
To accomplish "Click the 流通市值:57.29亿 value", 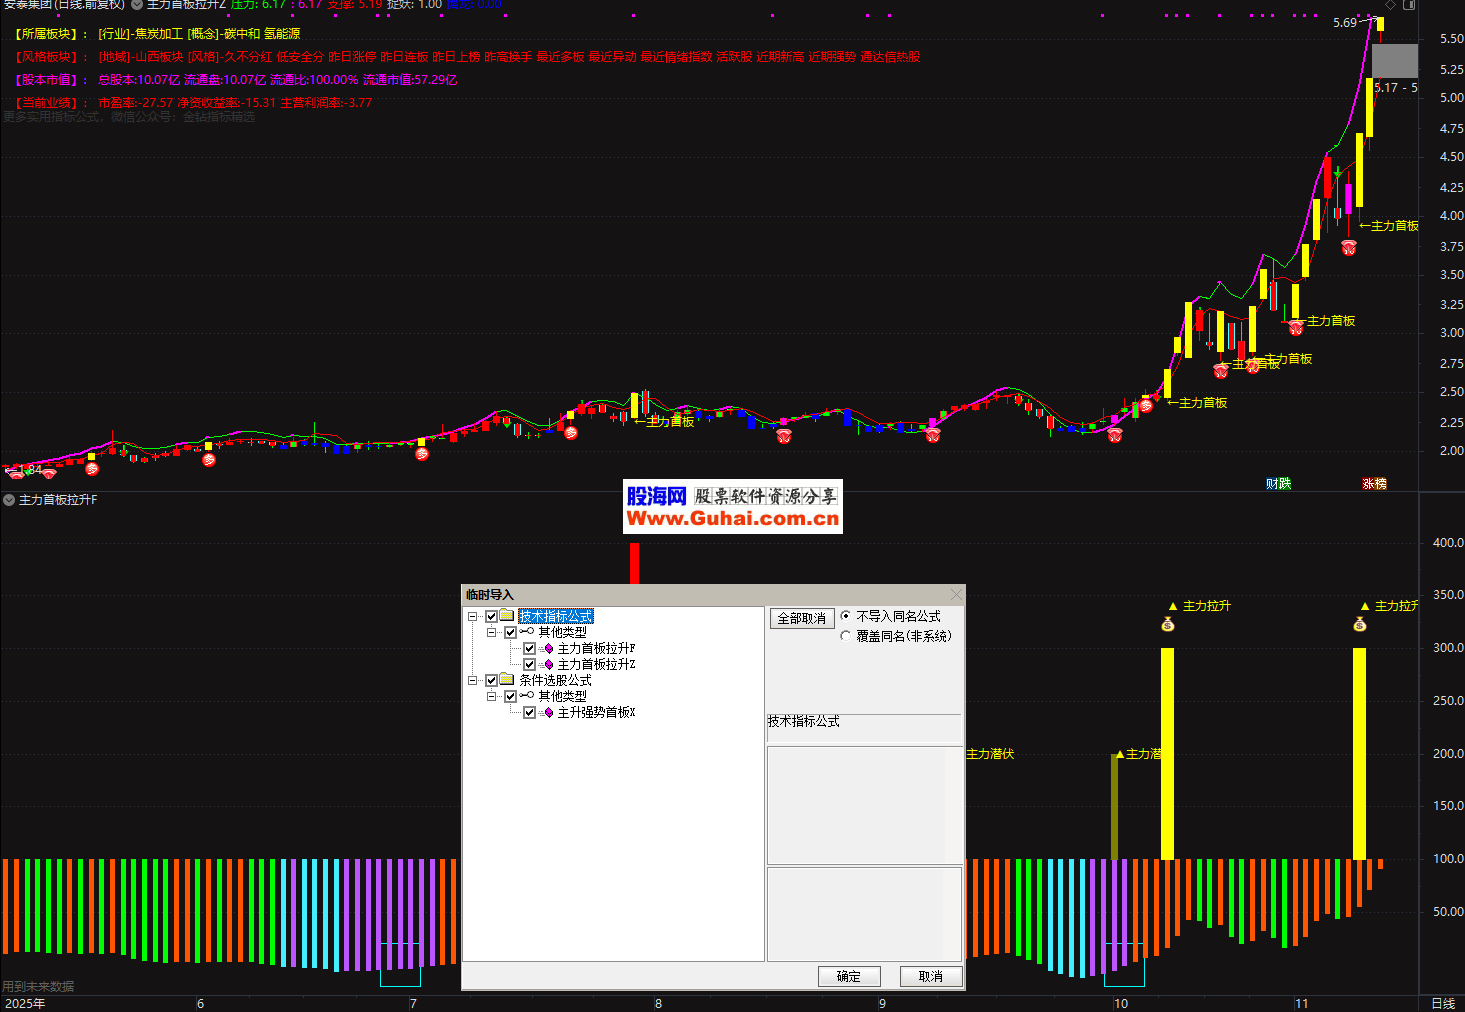I will tap(410, 80).
